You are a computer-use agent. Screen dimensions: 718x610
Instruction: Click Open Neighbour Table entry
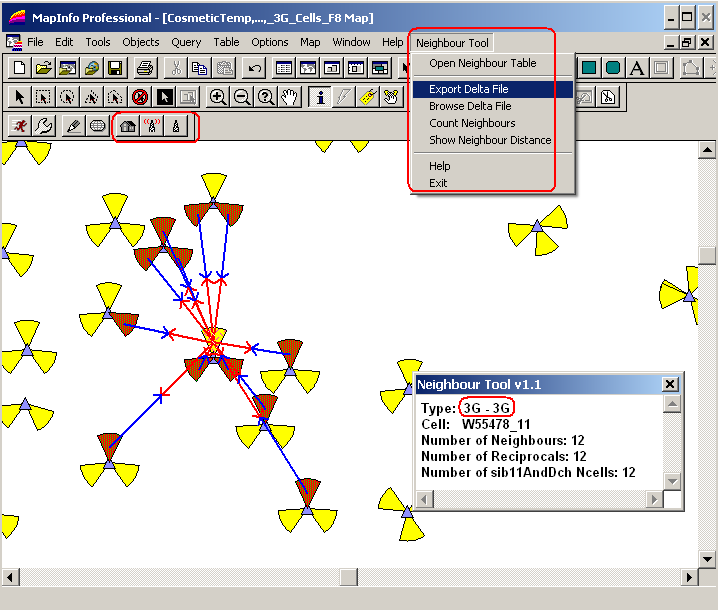coord(482,63)
